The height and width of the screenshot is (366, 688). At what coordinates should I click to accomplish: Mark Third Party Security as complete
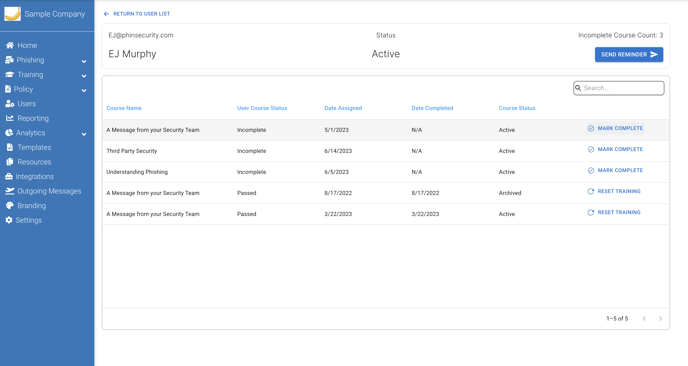coord(615,150)
